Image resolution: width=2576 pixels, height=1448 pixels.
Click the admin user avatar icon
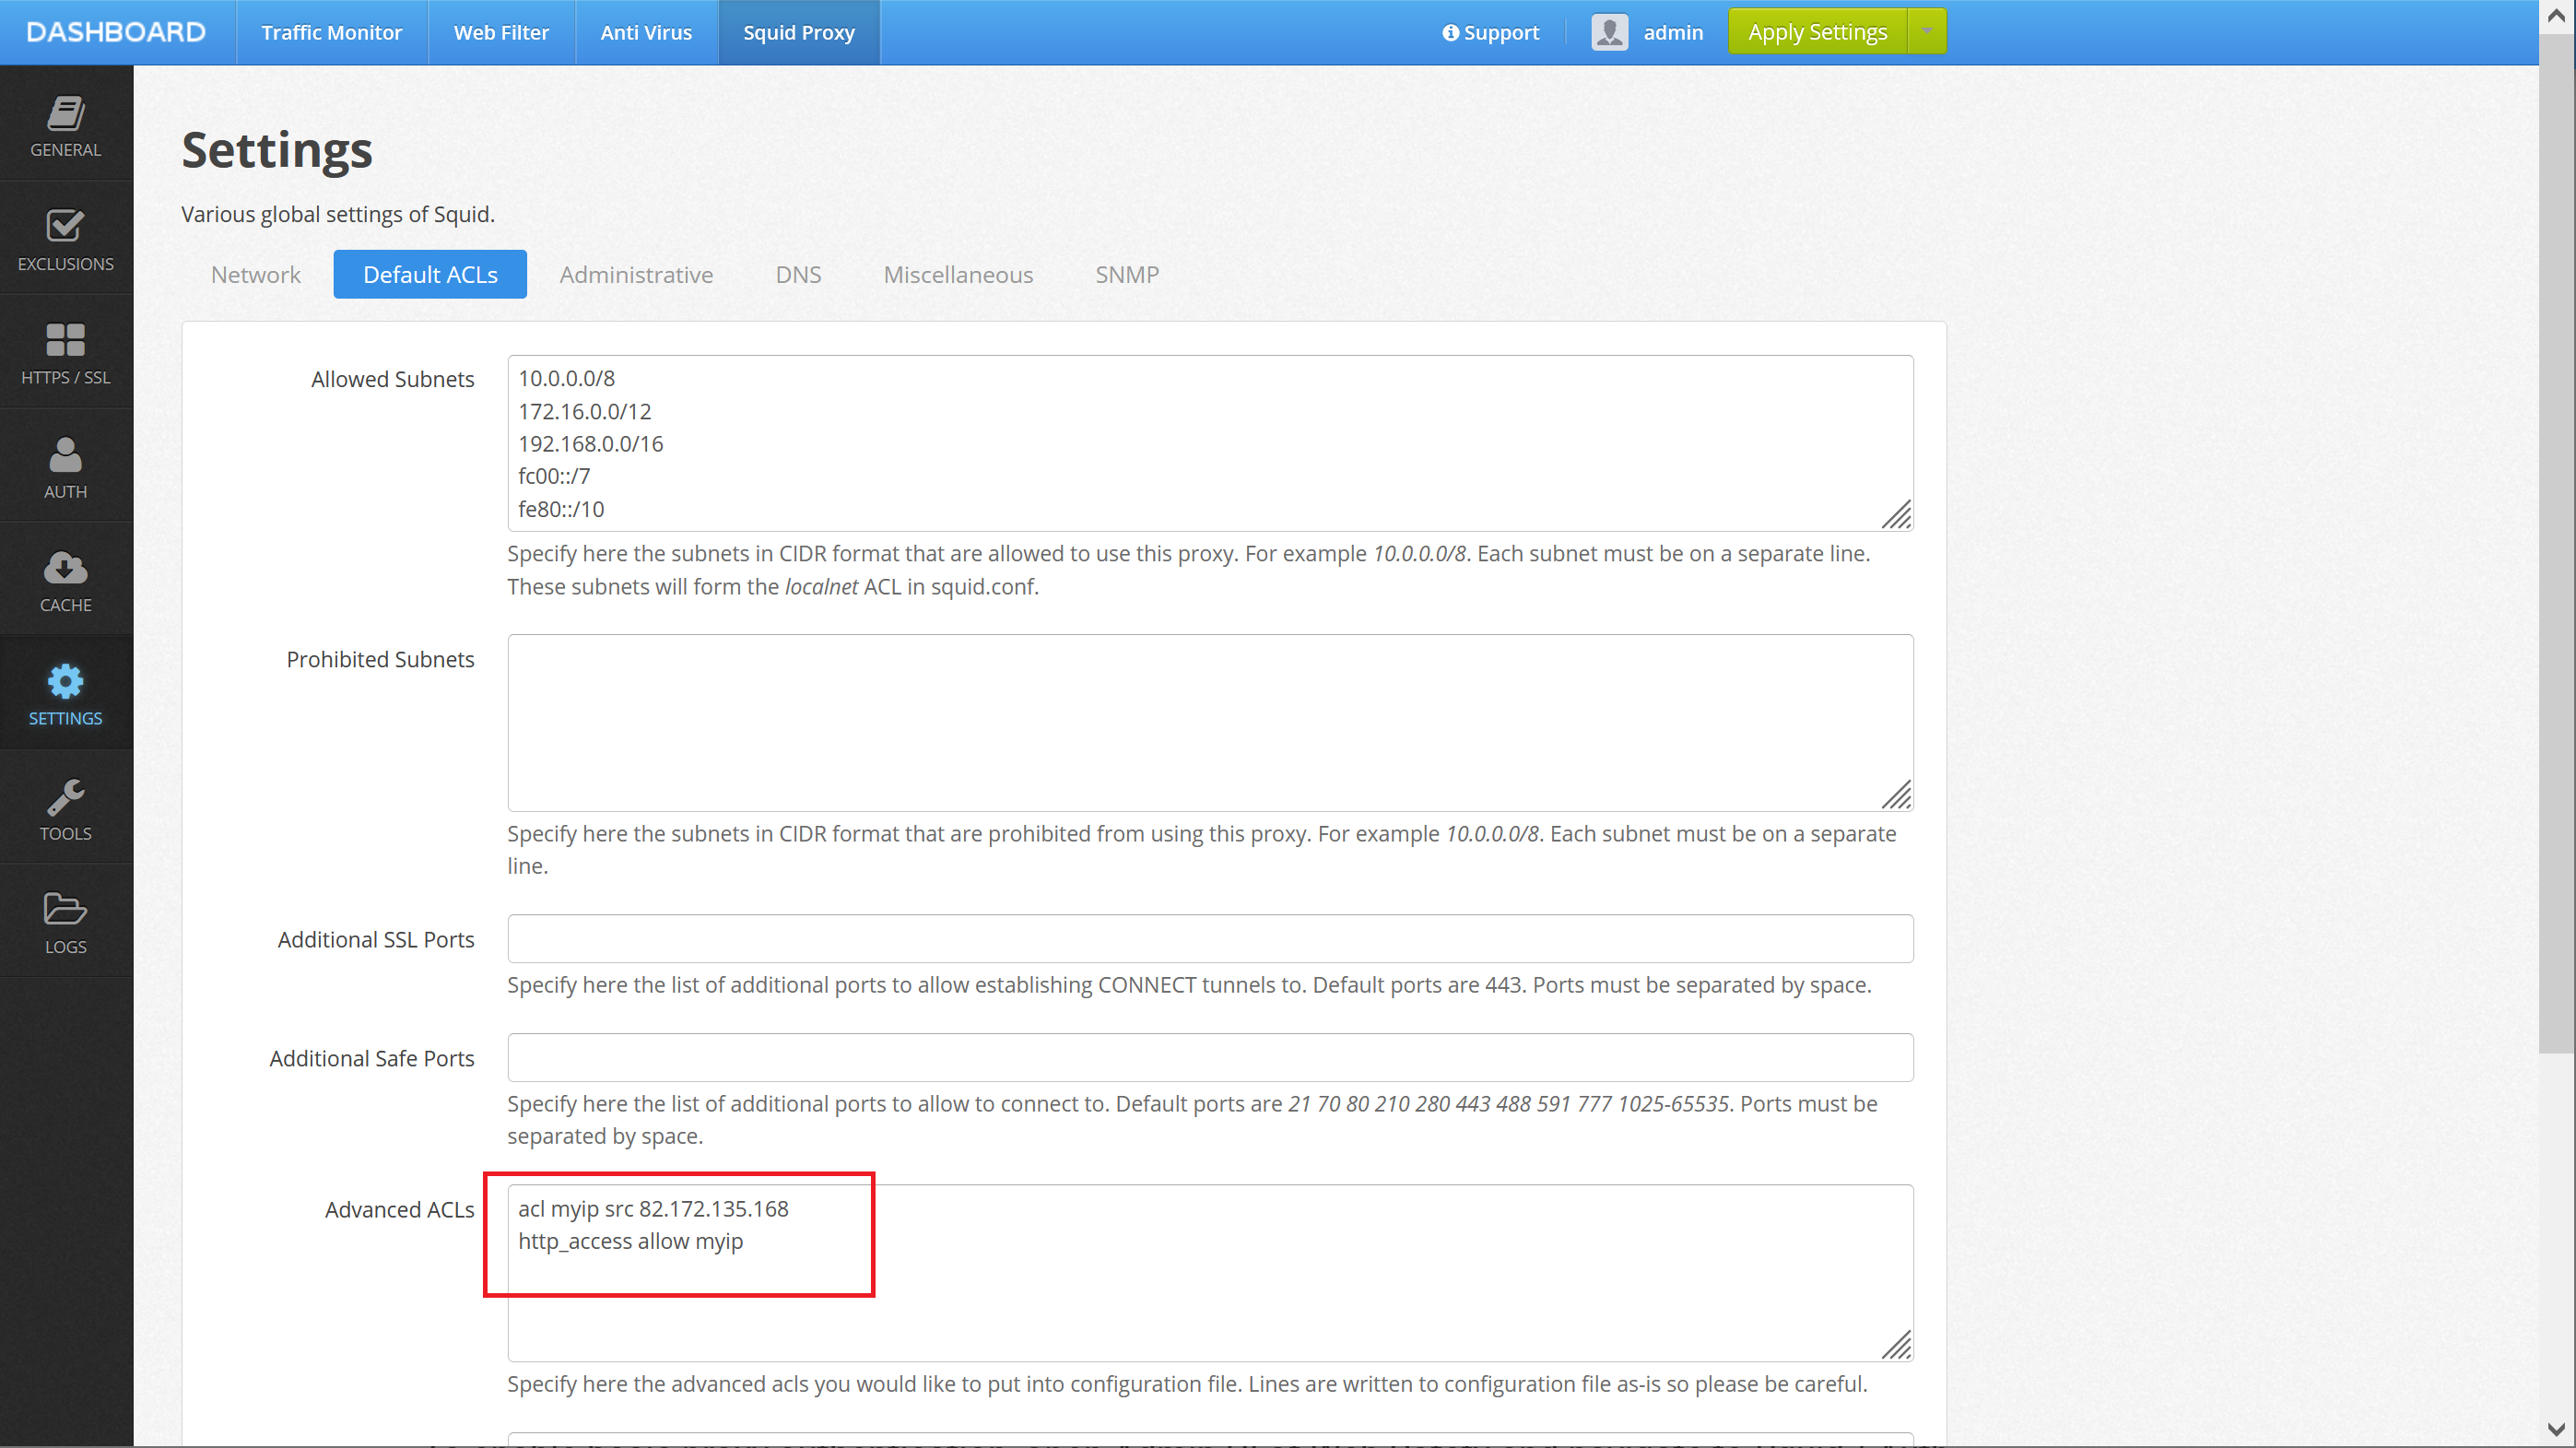[1610, 32]
